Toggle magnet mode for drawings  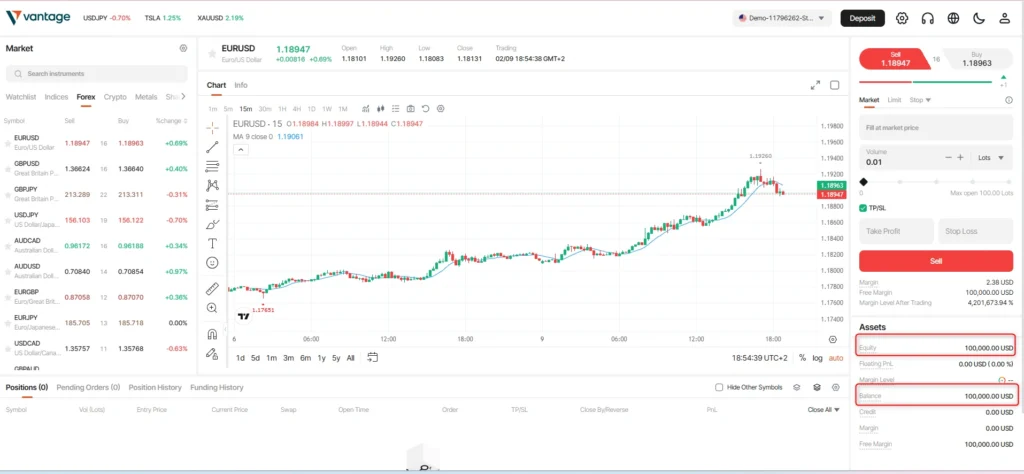point(212,334)
